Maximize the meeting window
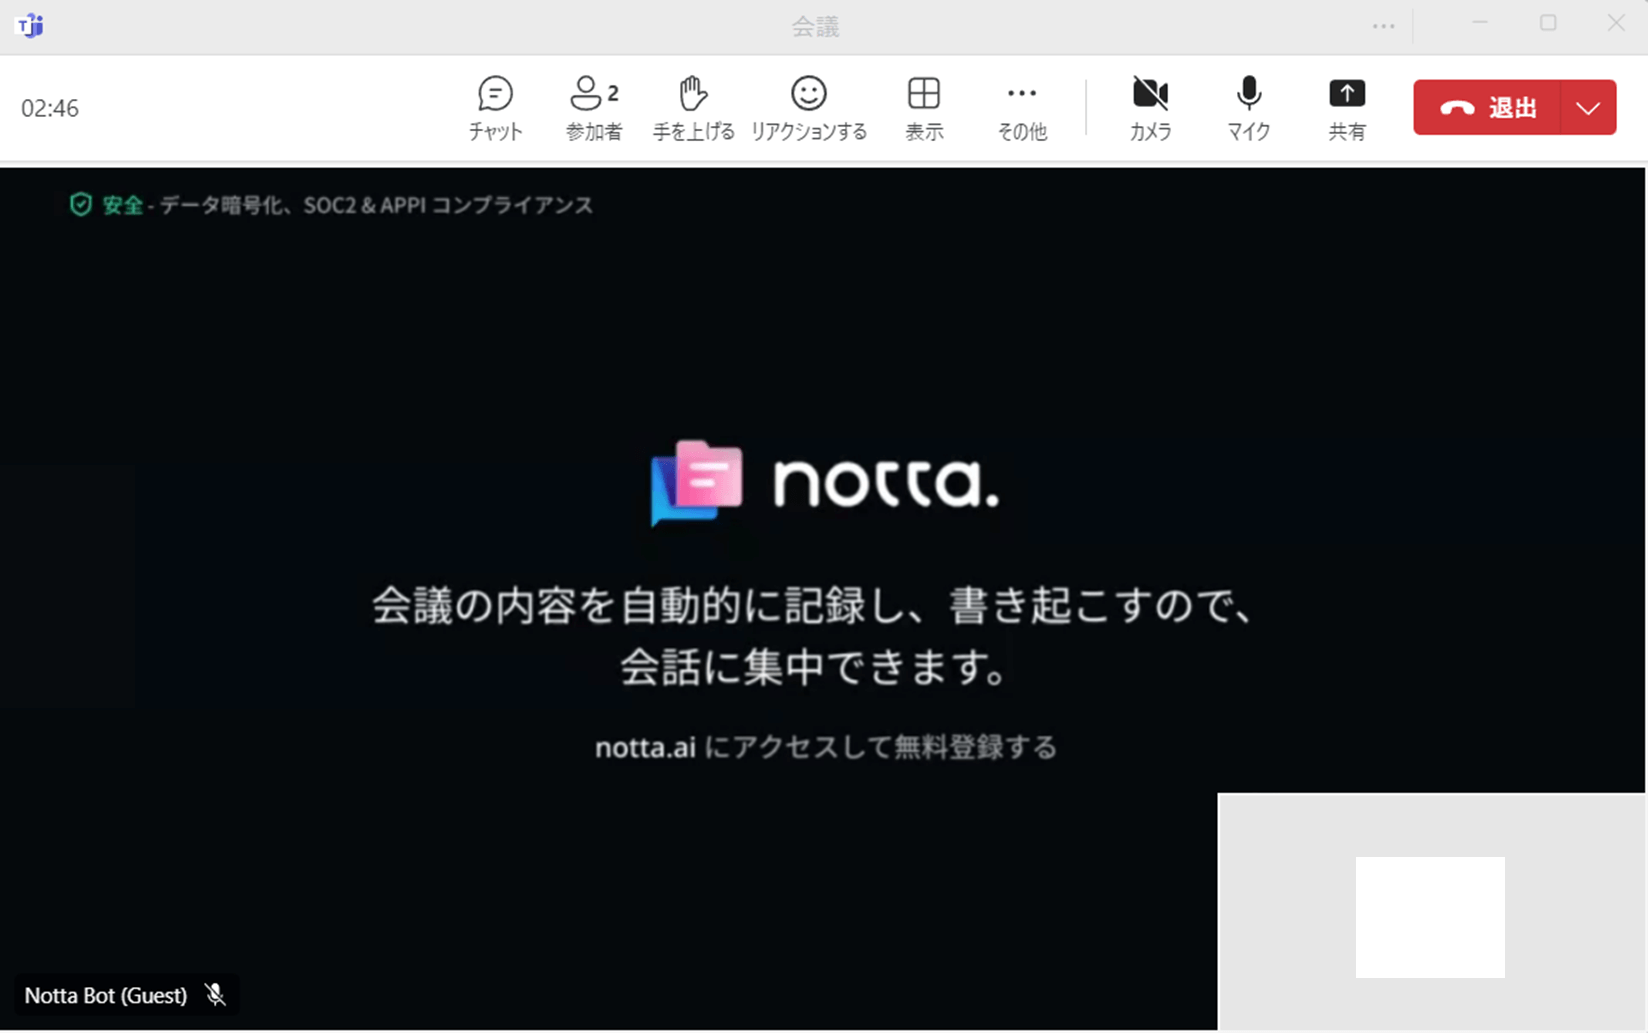The width and height of the screenshot is (1648, 1033). click(x=1548, y=23)
